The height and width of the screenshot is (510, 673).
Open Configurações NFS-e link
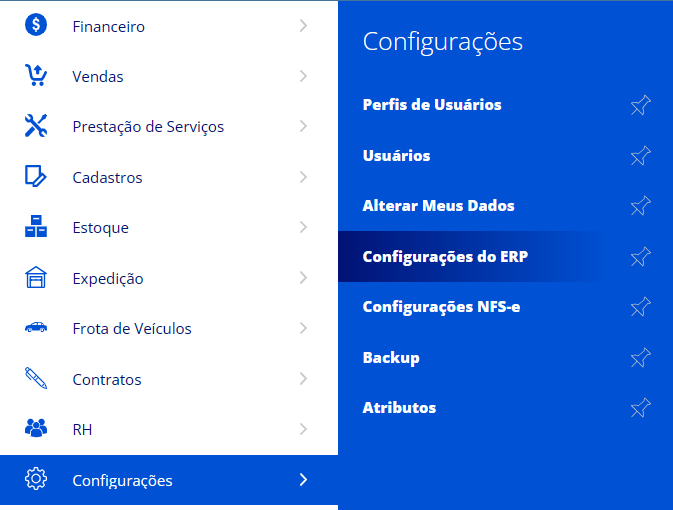pos(441,307)
